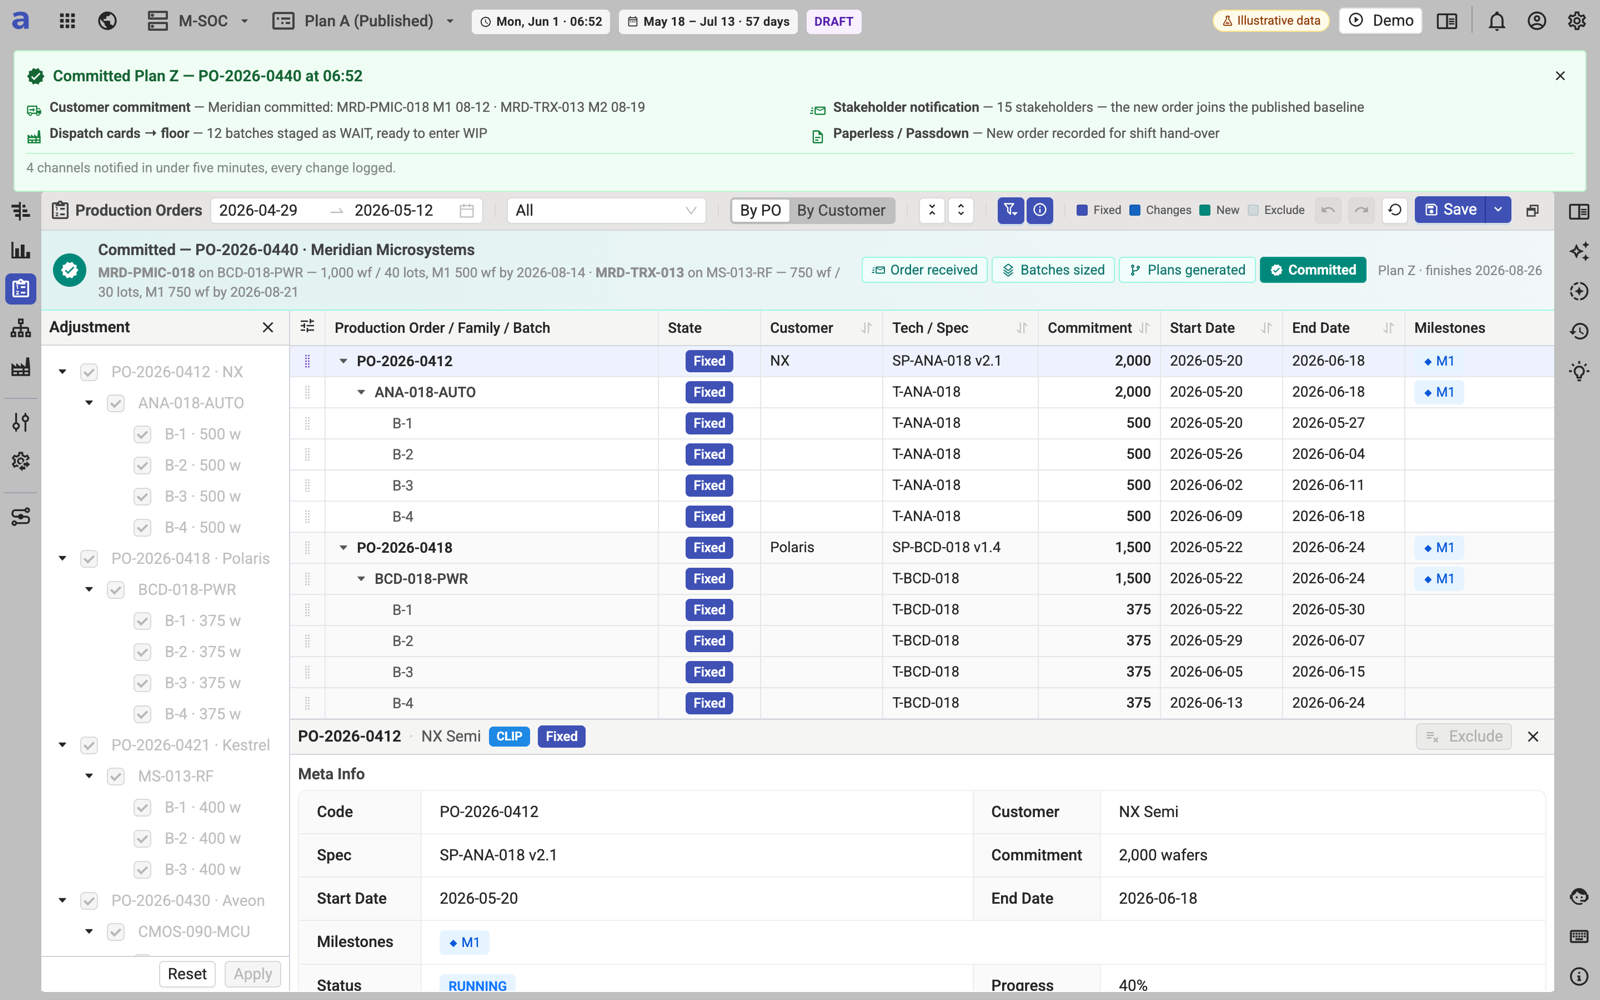Screen dimensions: 1600x1000
Task: Open the factory view in left sidebar
Action: [20, 368]
